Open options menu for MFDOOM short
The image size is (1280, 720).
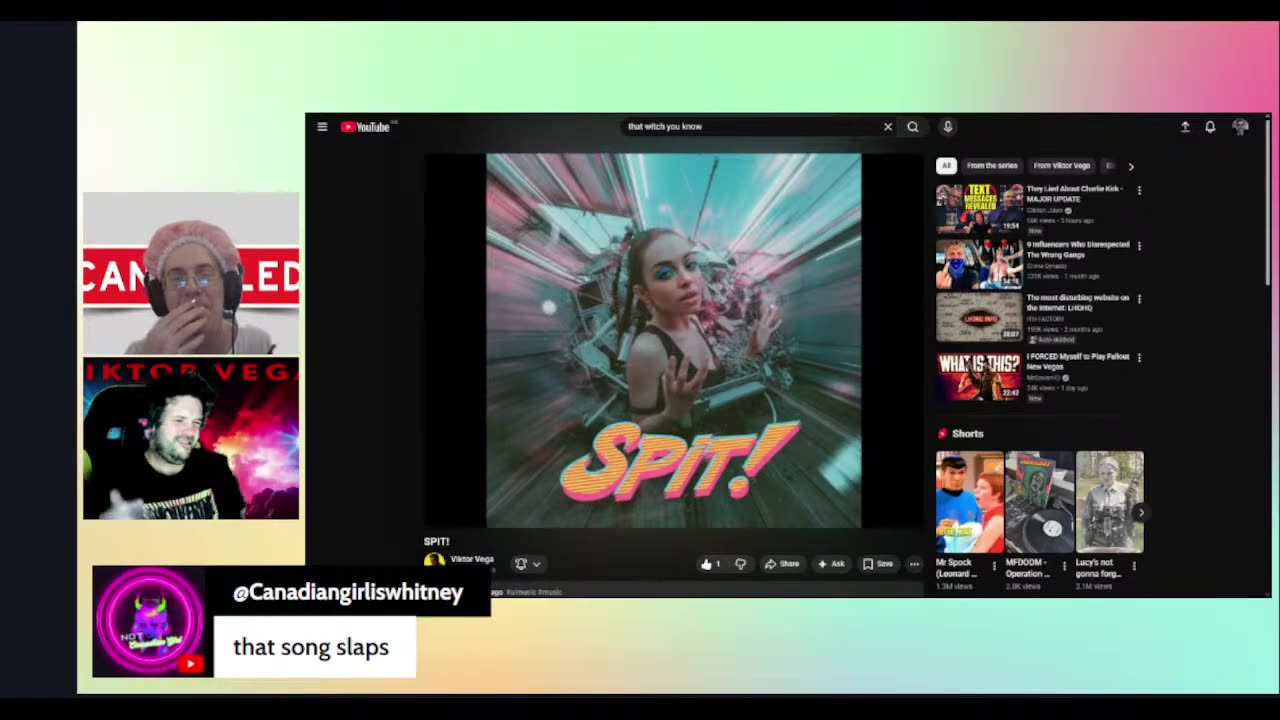1064,566
